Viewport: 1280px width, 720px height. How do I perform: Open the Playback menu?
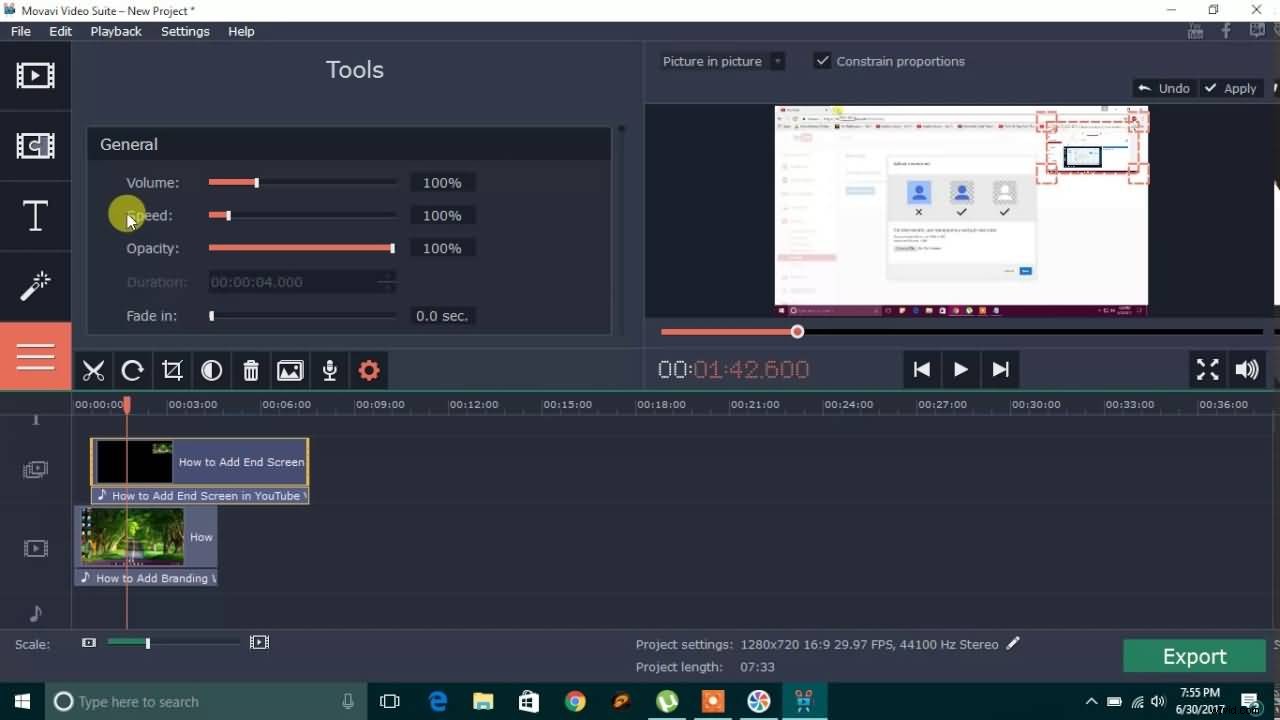click(115, 31)
